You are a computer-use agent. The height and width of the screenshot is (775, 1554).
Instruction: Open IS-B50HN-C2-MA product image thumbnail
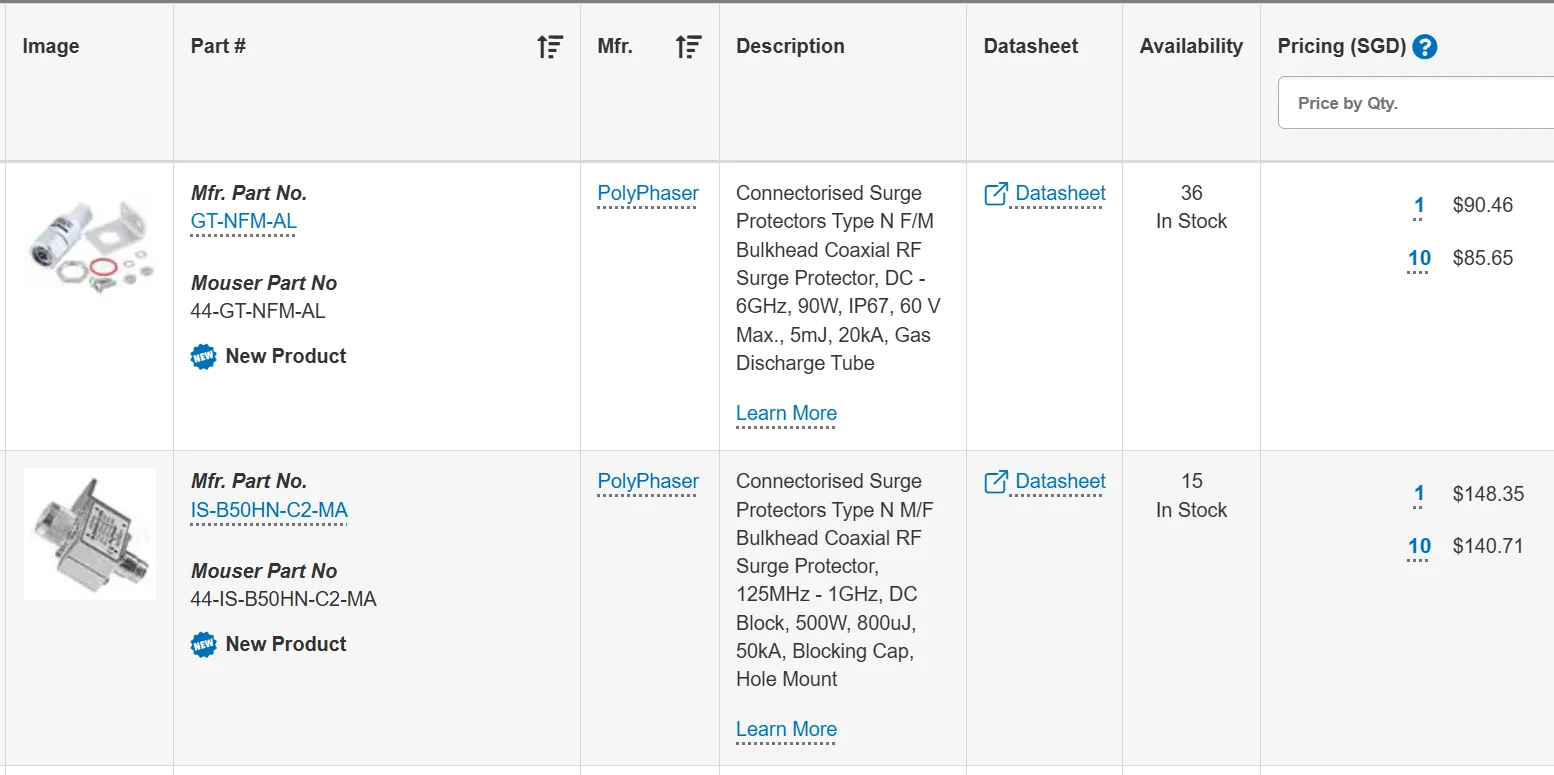[x=90, y=533]
